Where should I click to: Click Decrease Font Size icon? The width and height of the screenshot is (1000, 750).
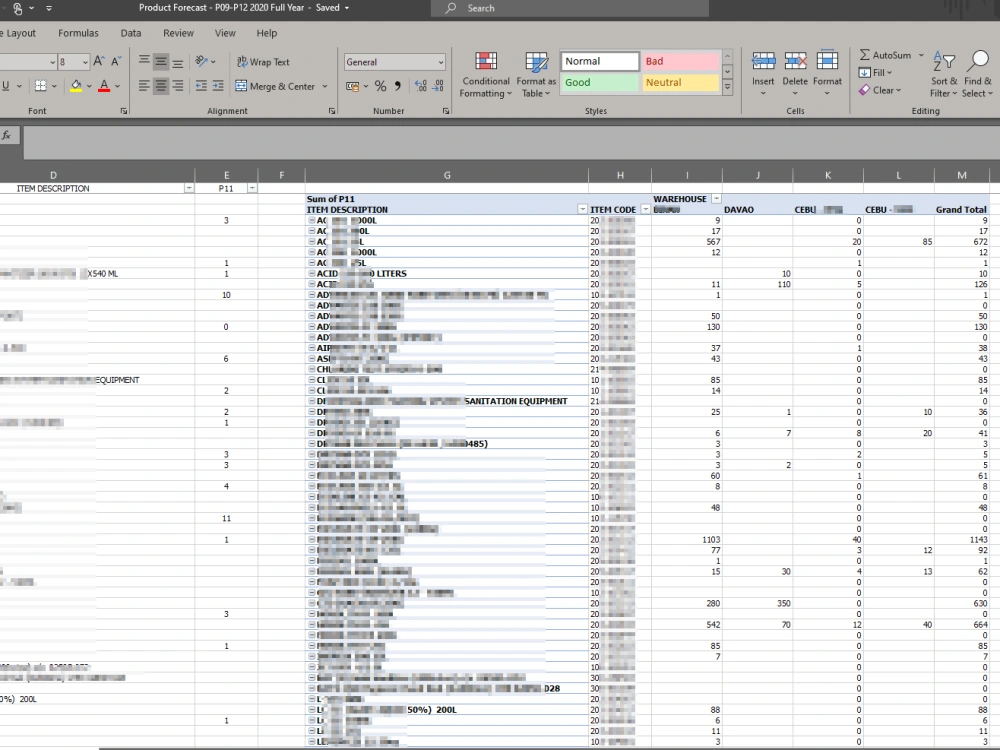(116, 61)
